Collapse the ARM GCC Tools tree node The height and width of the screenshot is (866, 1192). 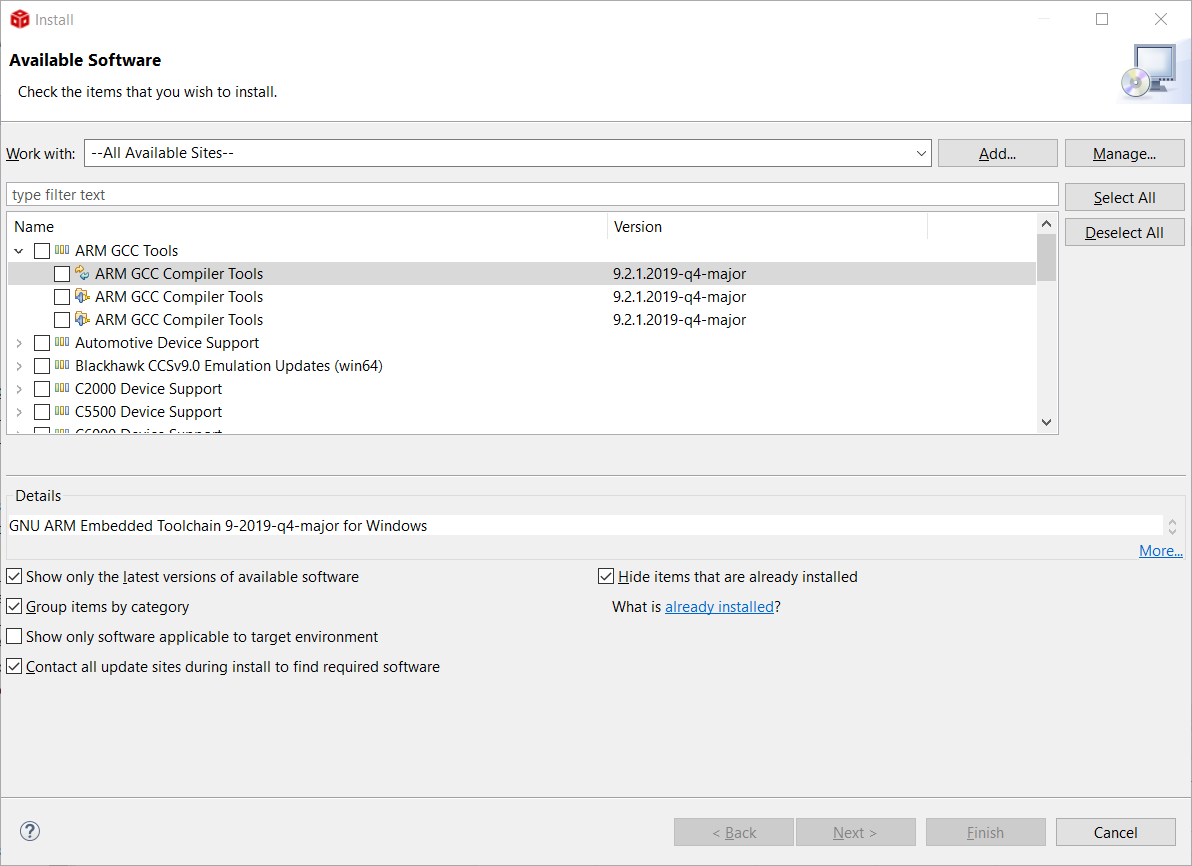pyautogui.click(x=19, y=251)
